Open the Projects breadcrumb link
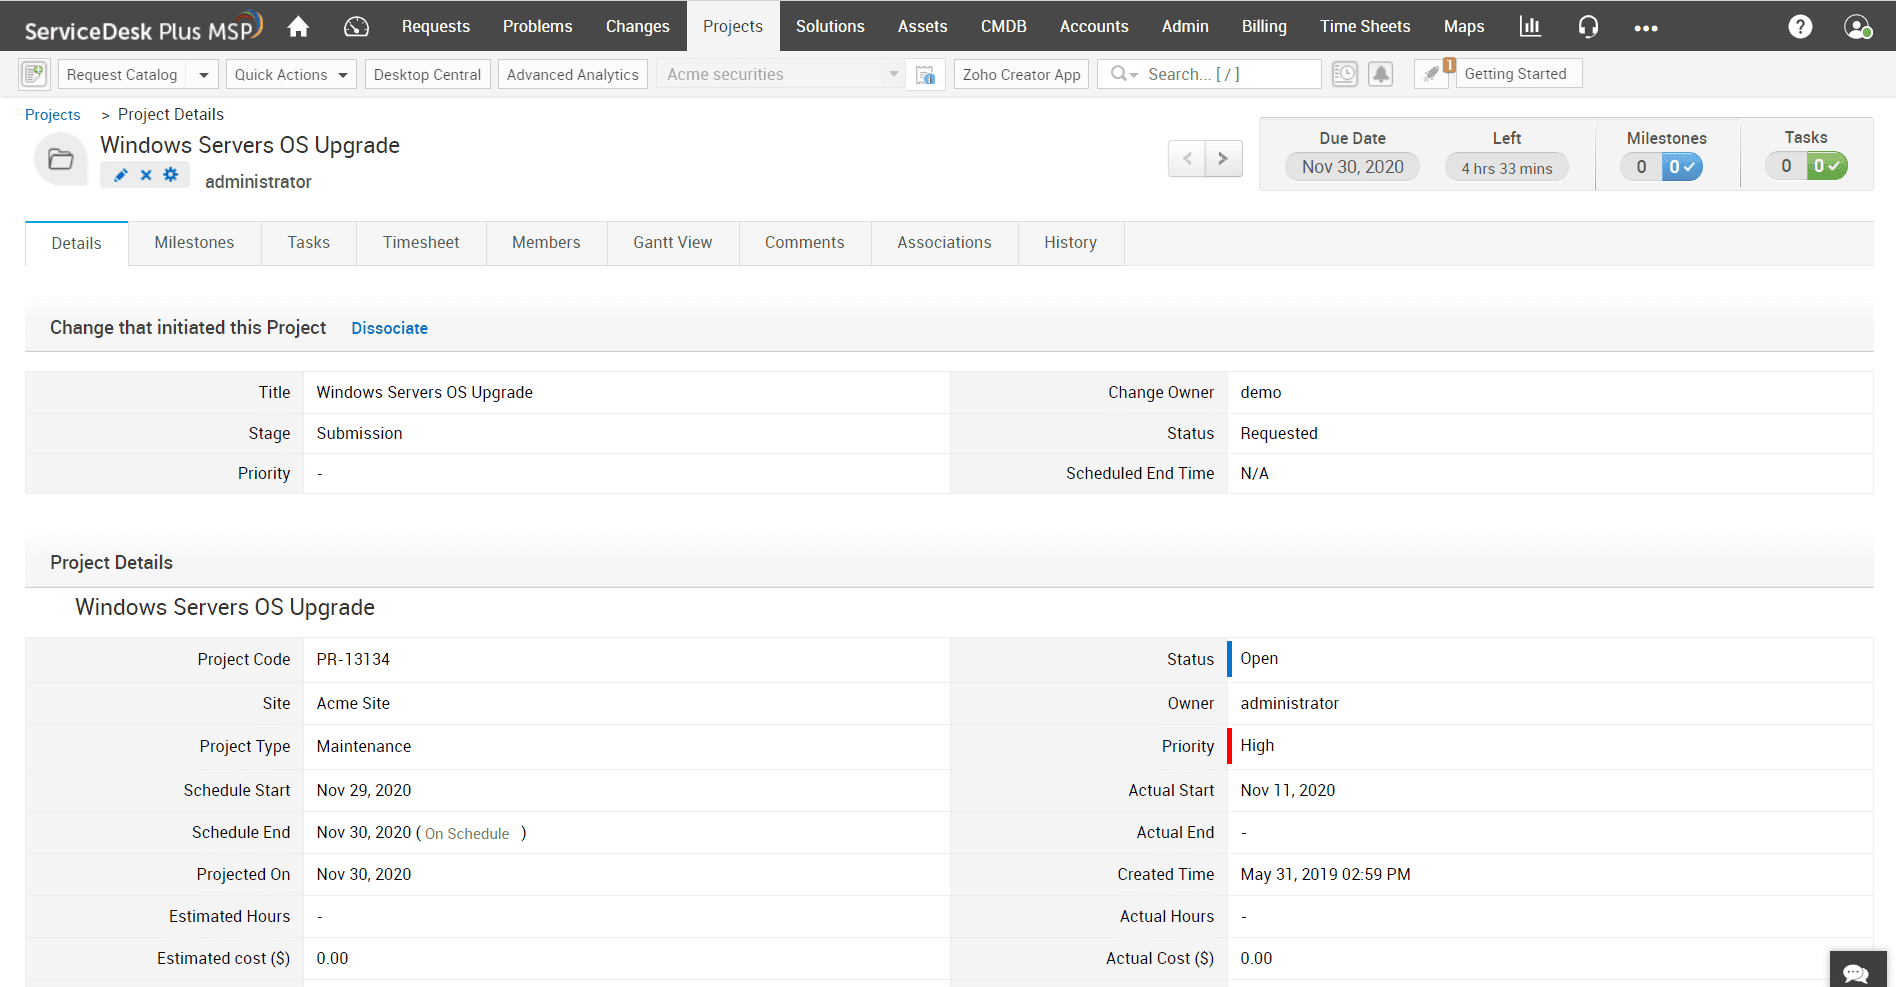Image resolution: width=1896 pixels, height=987 pixels. pyautogui.click(x=52, y=114)
